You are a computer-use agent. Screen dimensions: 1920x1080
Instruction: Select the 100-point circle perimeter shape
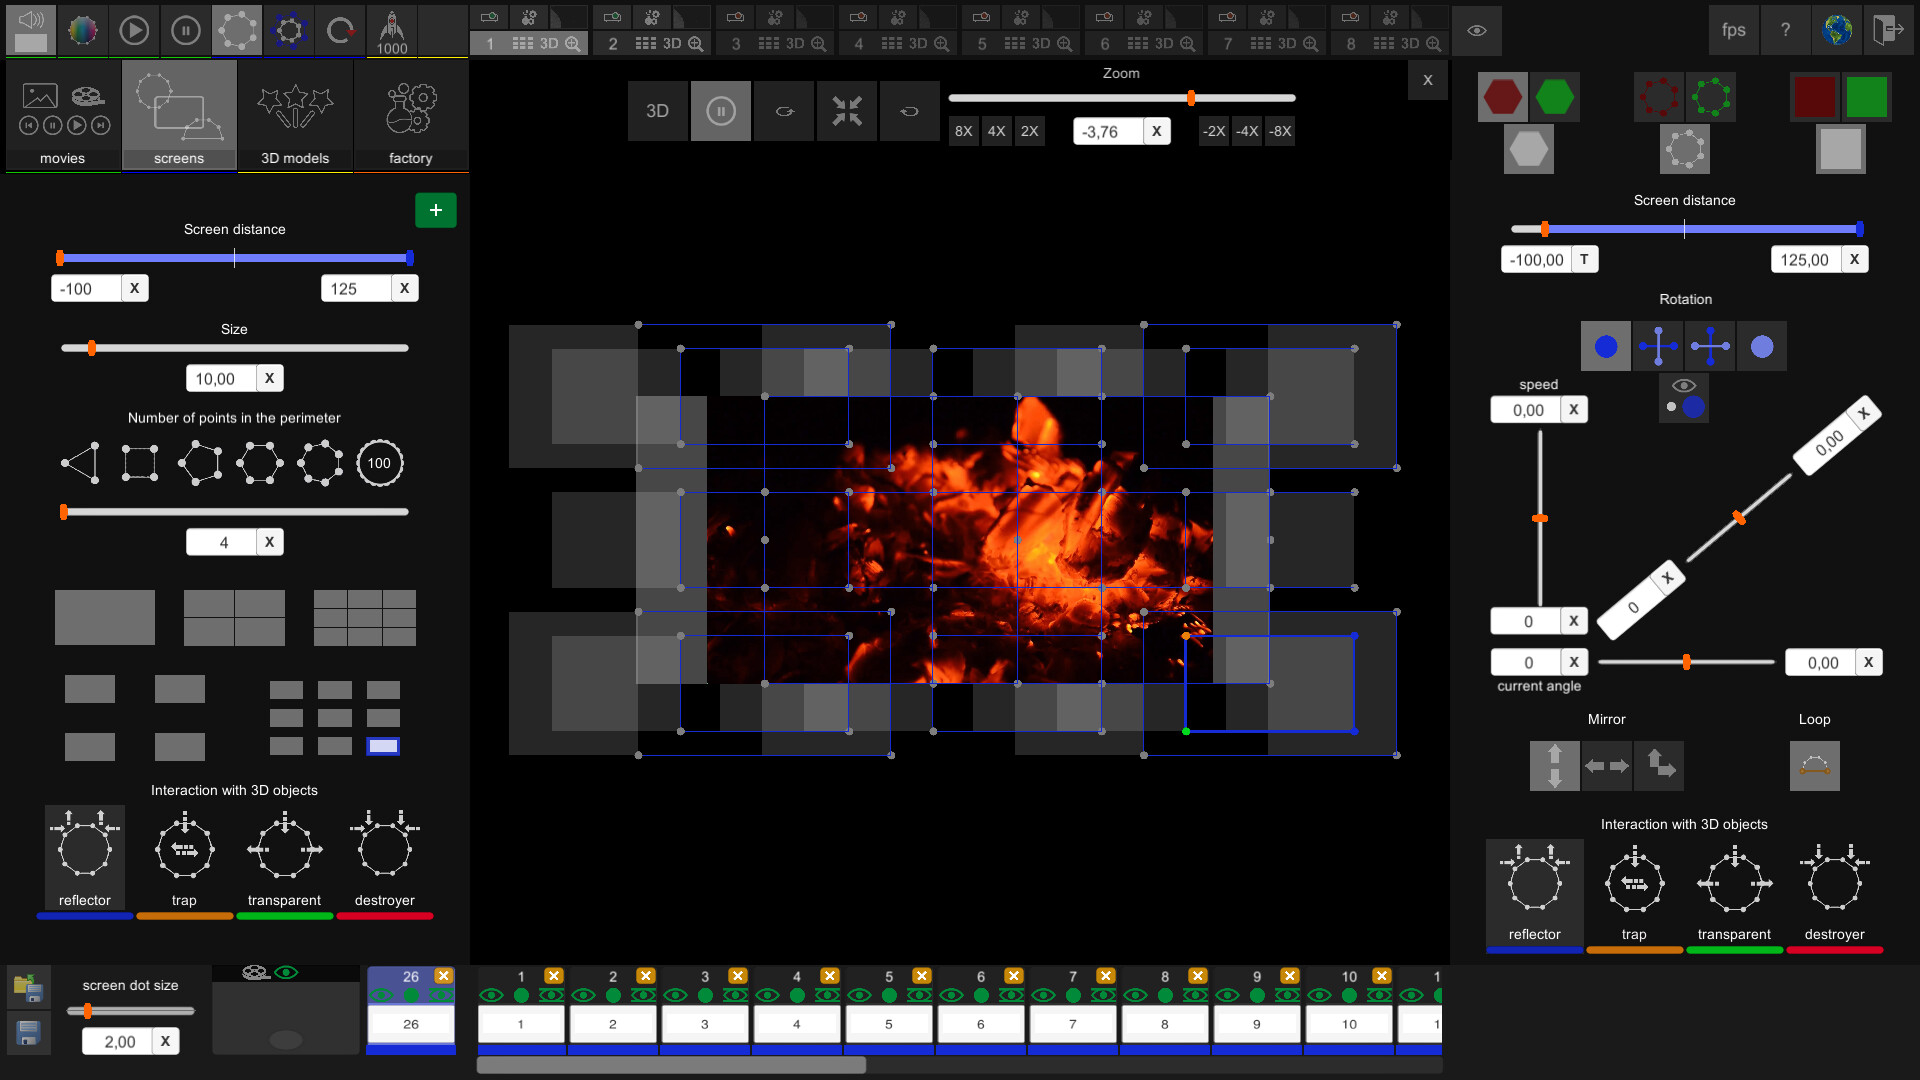coord(380,462)
